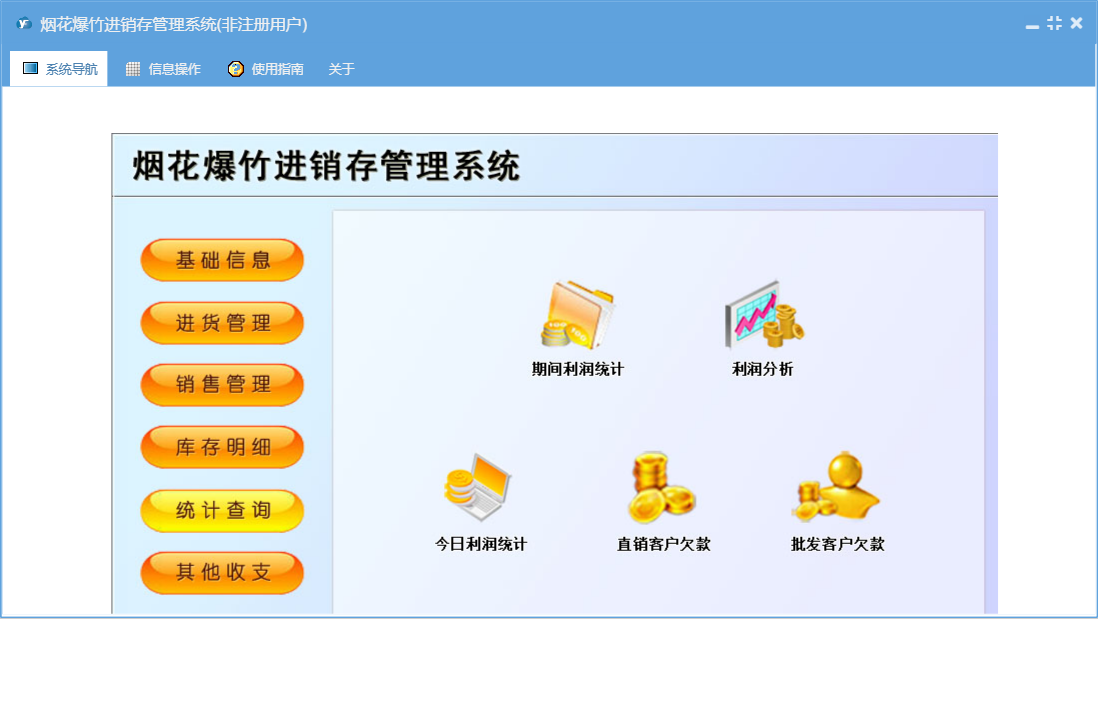Click the grid icon beside 信息操作
This screenshot has width=1098, height=728.
pos(133,69)
